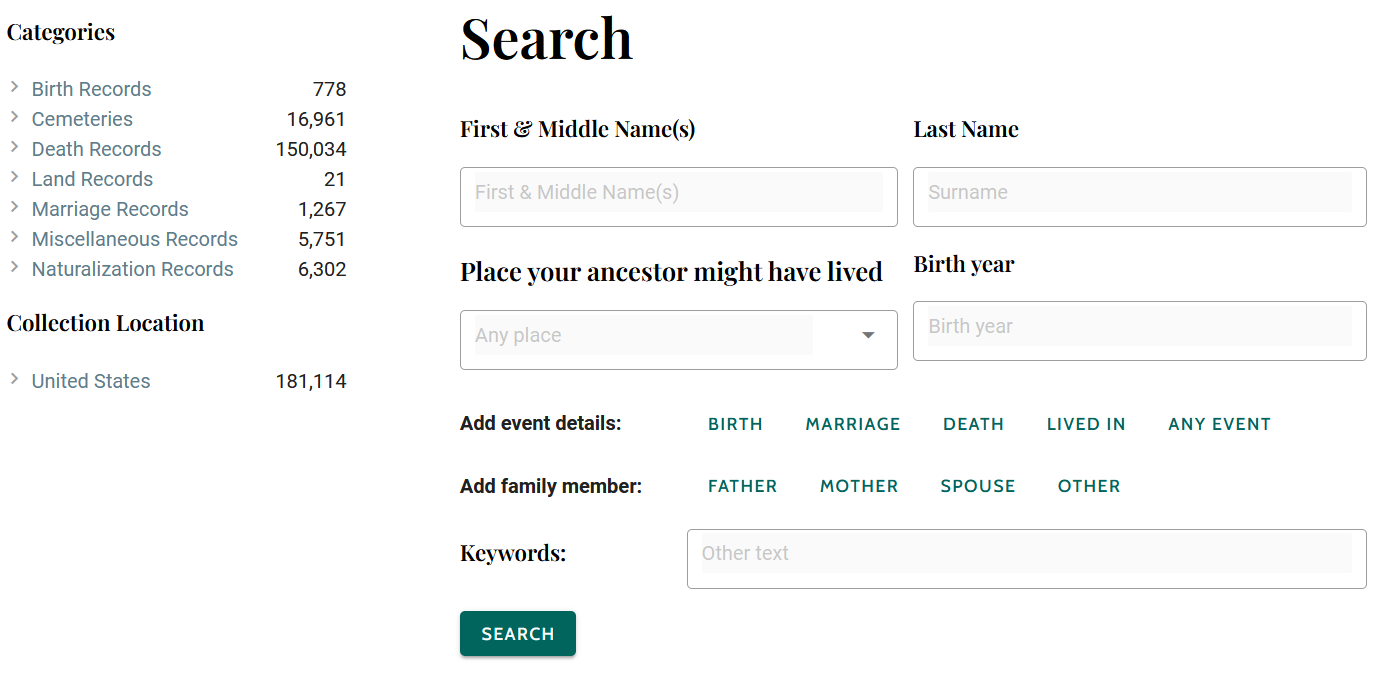This screenshot has height=679, width=1384.
Task: Expand the Land Records chevron
Action: pyautogui.click(x=14, y=178)
